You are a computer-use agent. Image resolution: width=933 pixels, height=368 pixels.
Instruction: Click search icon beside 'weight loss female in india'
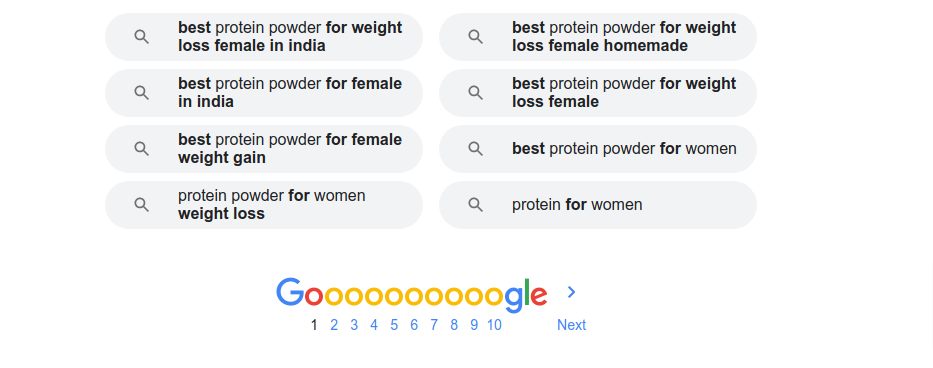(x=142, y=37)
